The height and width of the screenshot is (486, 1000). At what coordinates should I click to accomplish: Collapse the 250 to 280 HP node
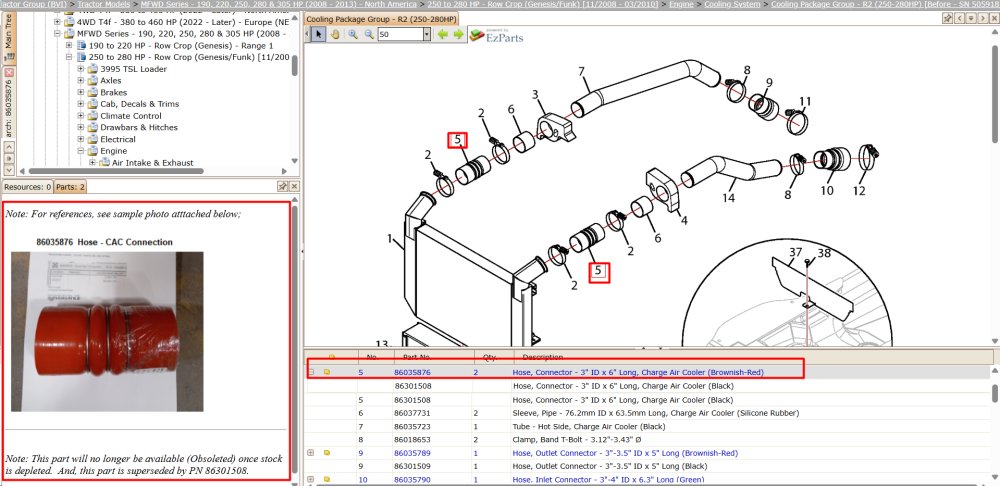point(70,57)
